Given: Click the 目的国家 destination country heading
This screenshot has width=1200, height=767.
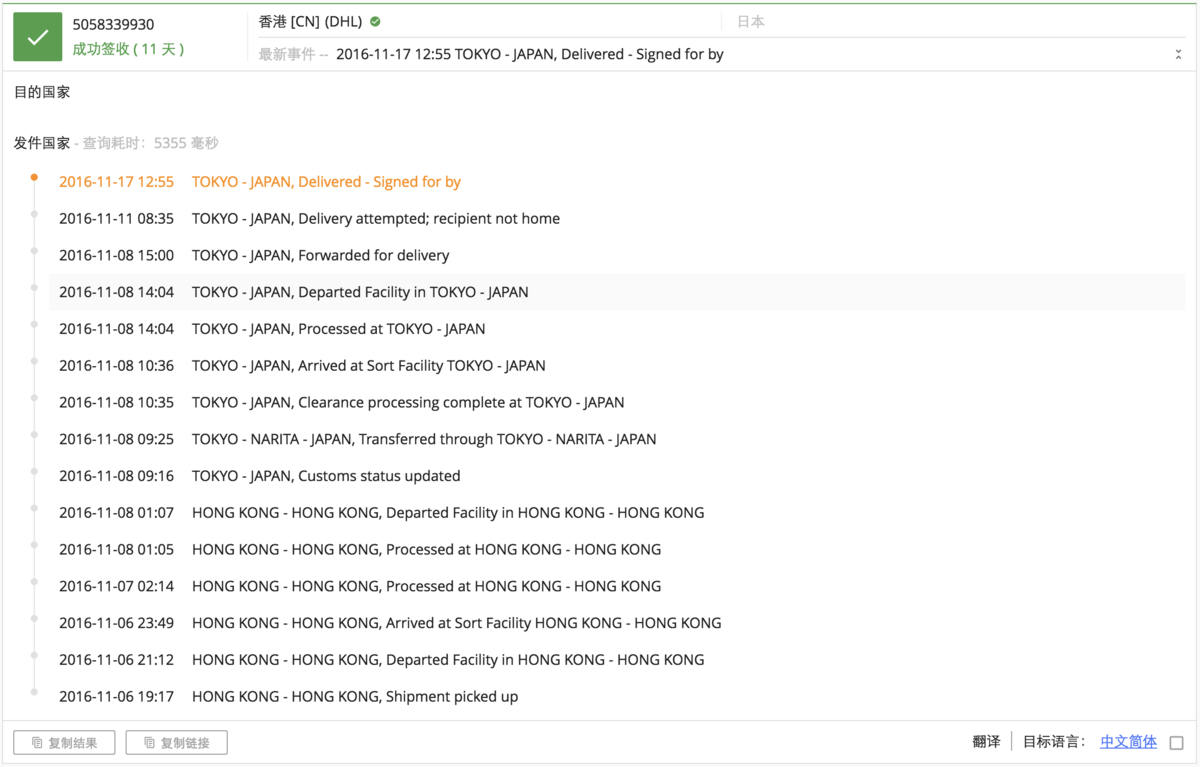Looking at the screenshot, I should [42, 92].
